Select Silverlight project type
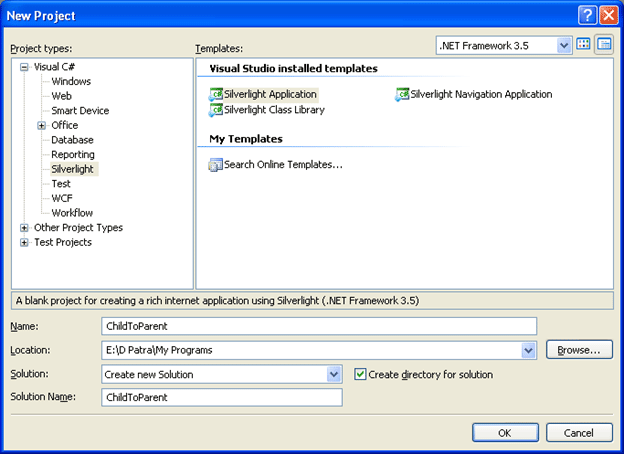 (x=72, y=169)
